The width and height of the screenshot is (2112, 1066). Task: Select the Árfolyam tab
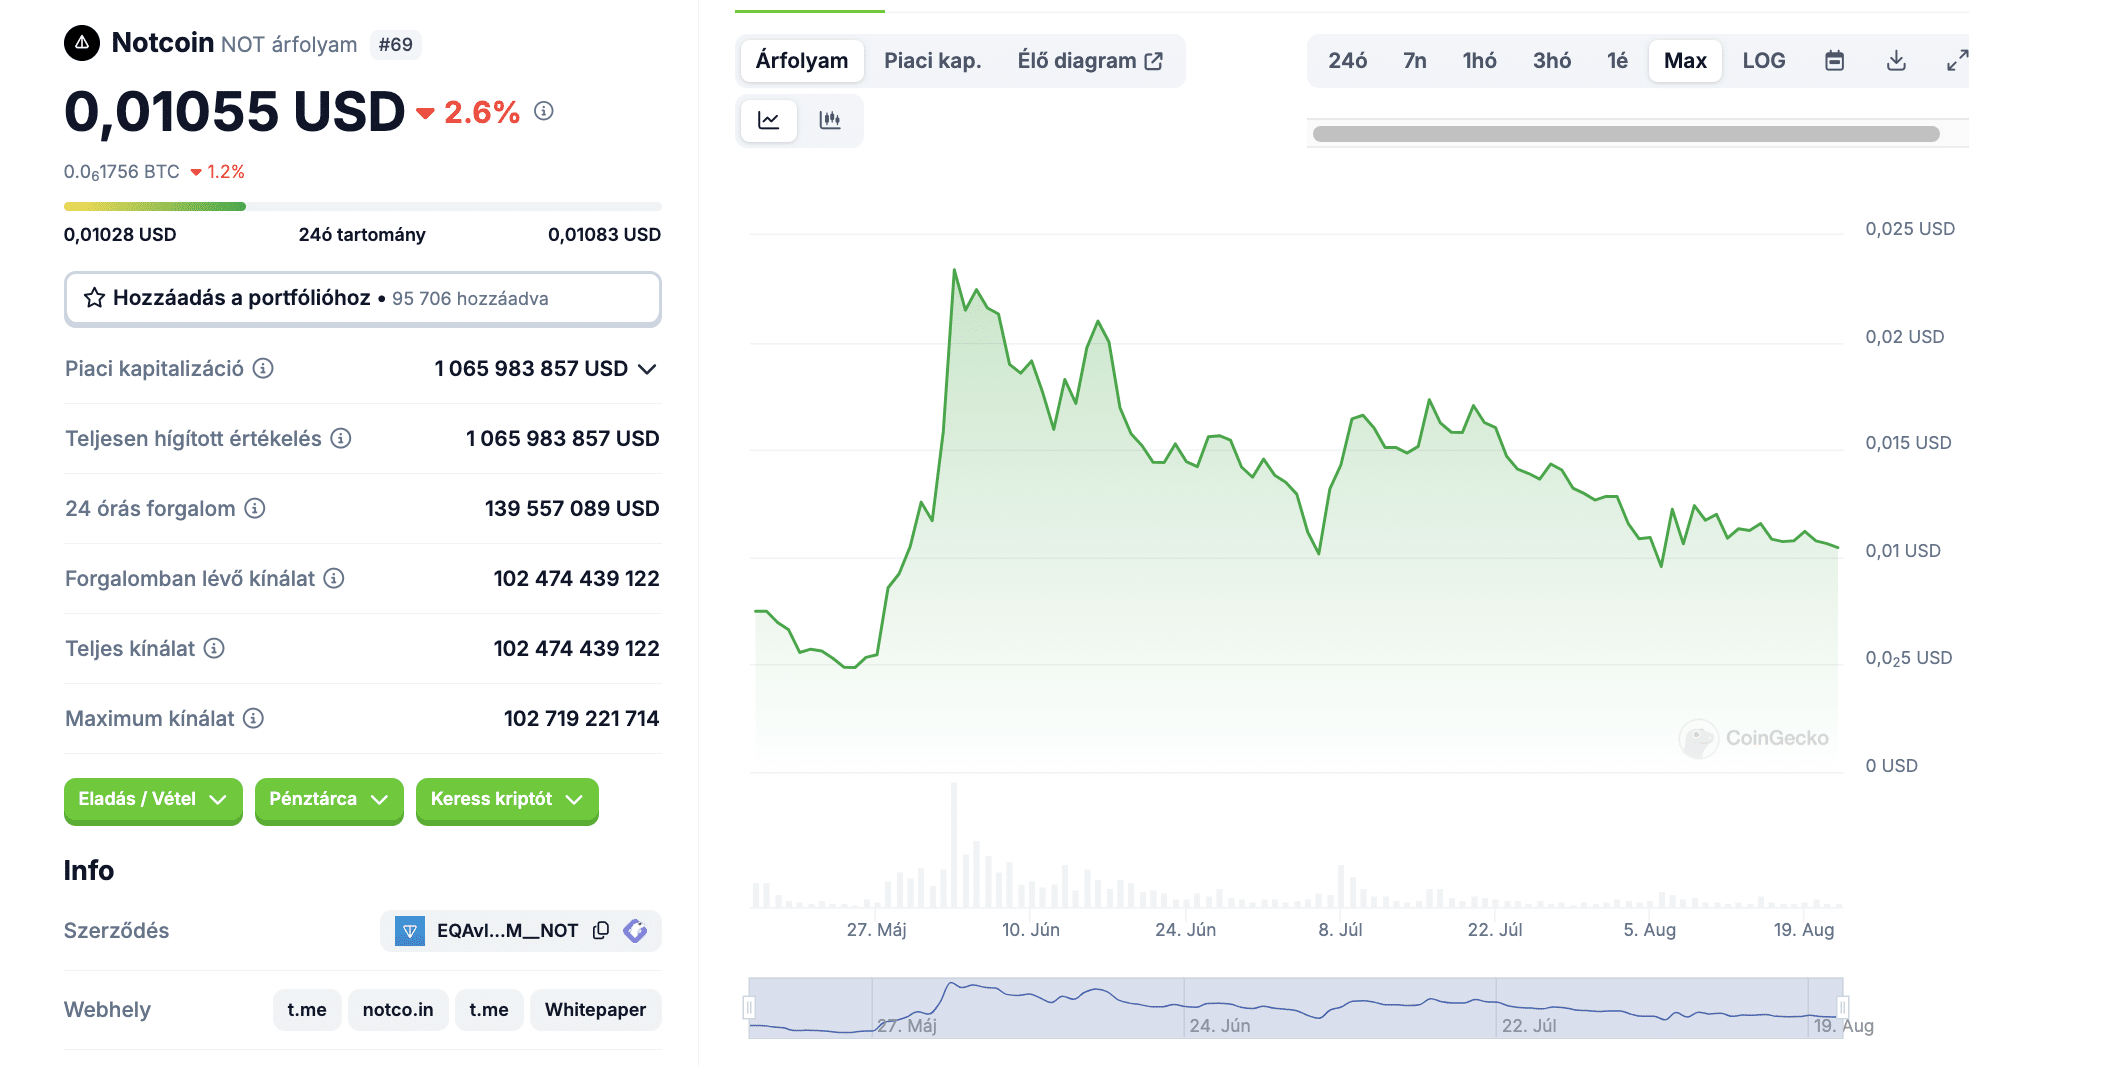pos(802,61)
